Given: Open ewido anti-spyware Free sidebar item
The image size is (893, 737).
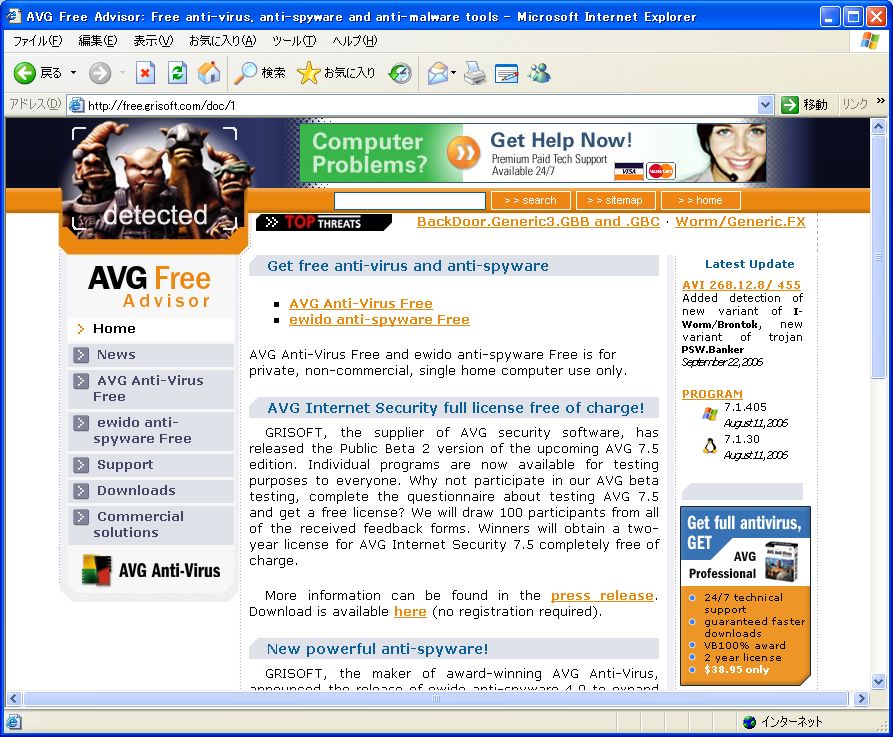Looking at the screenshot, I should [x=151, y=431].
